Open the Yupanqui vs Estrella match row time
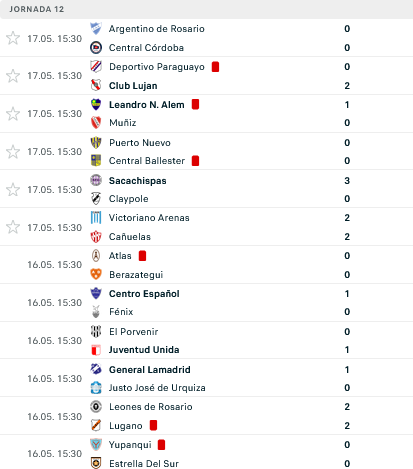 click(x=55, y=454)
